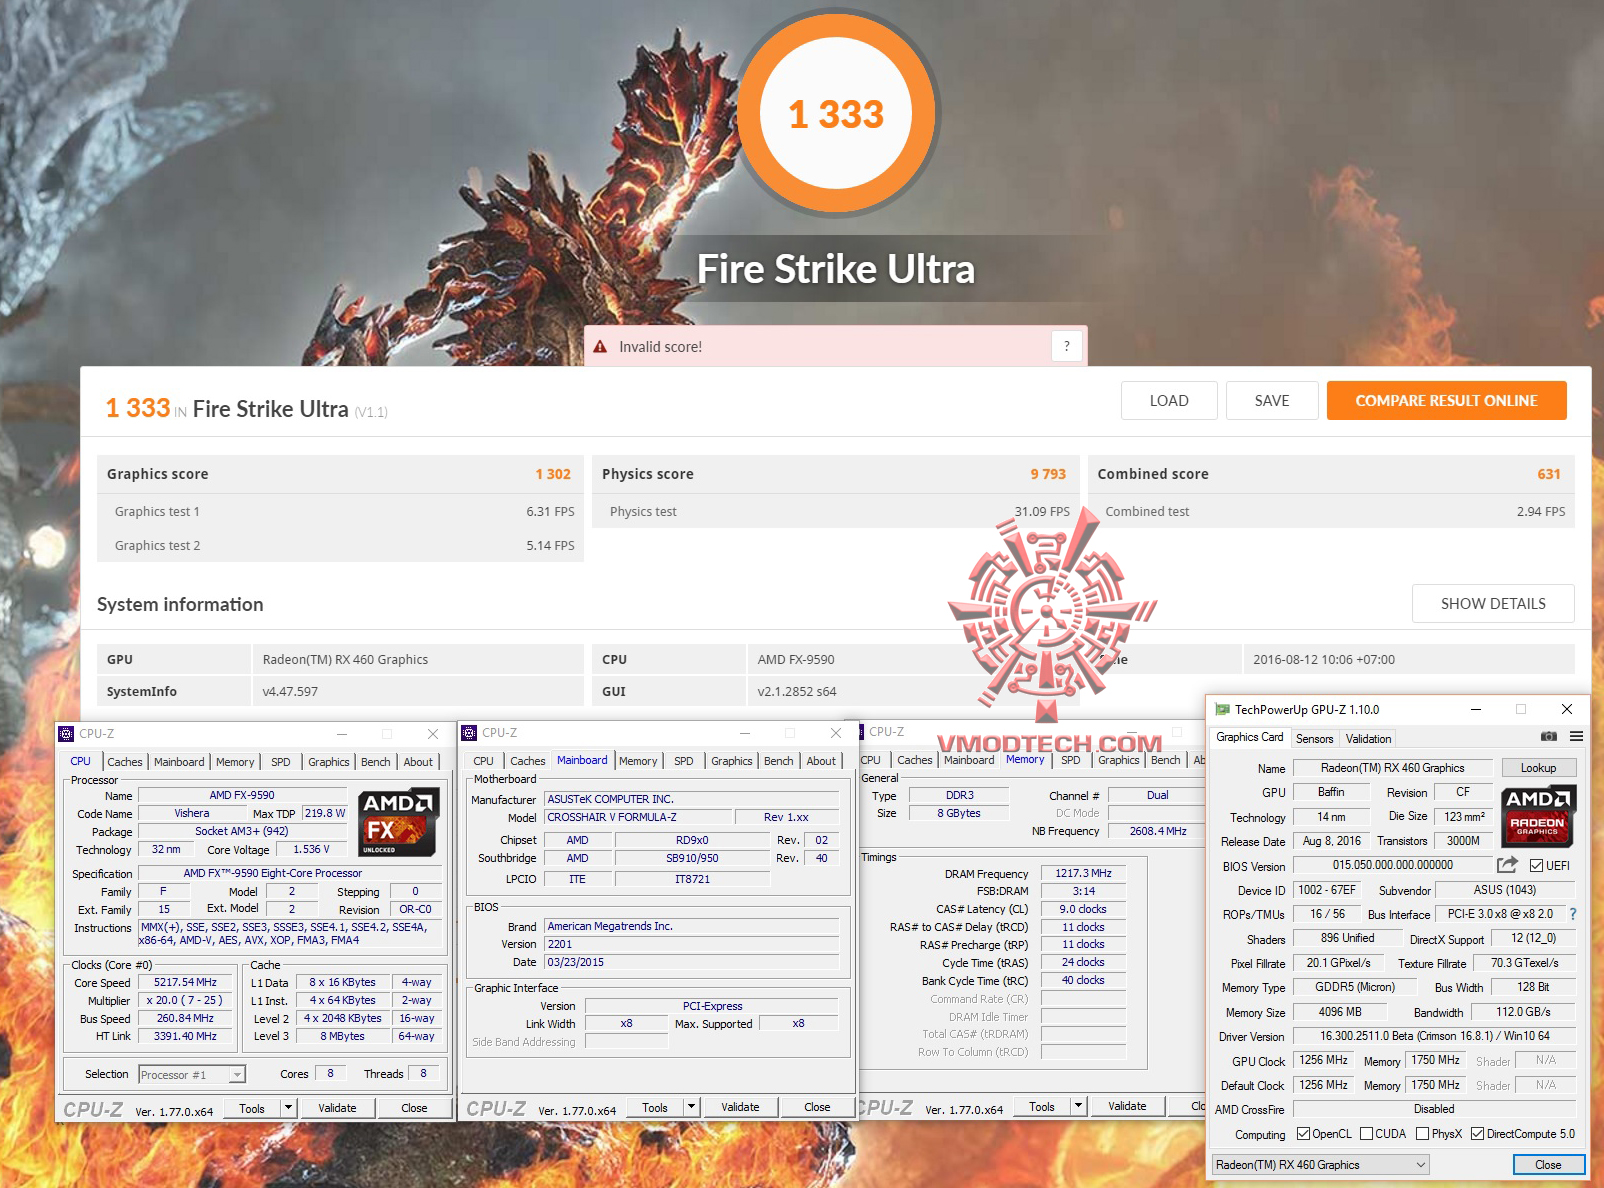Click the Graphics score value 1 302
1604x1188 pixels.
click(x=553, y=474)
